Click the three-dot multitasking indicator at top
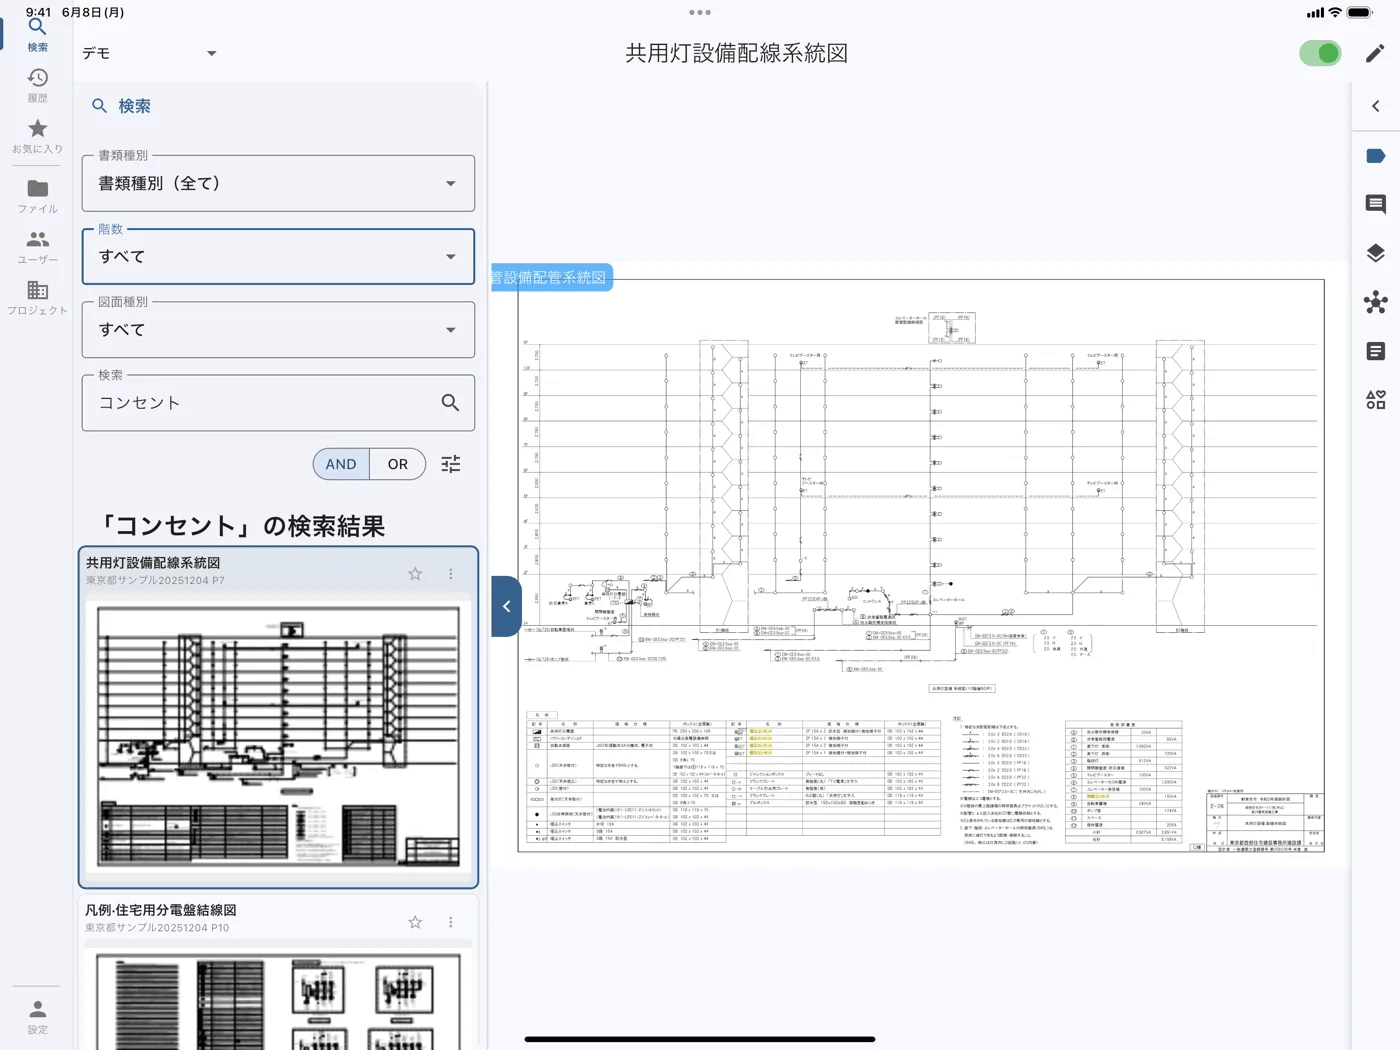Image resolution: width=1400 pixels, height=1050 pixels. pos(700,13)
